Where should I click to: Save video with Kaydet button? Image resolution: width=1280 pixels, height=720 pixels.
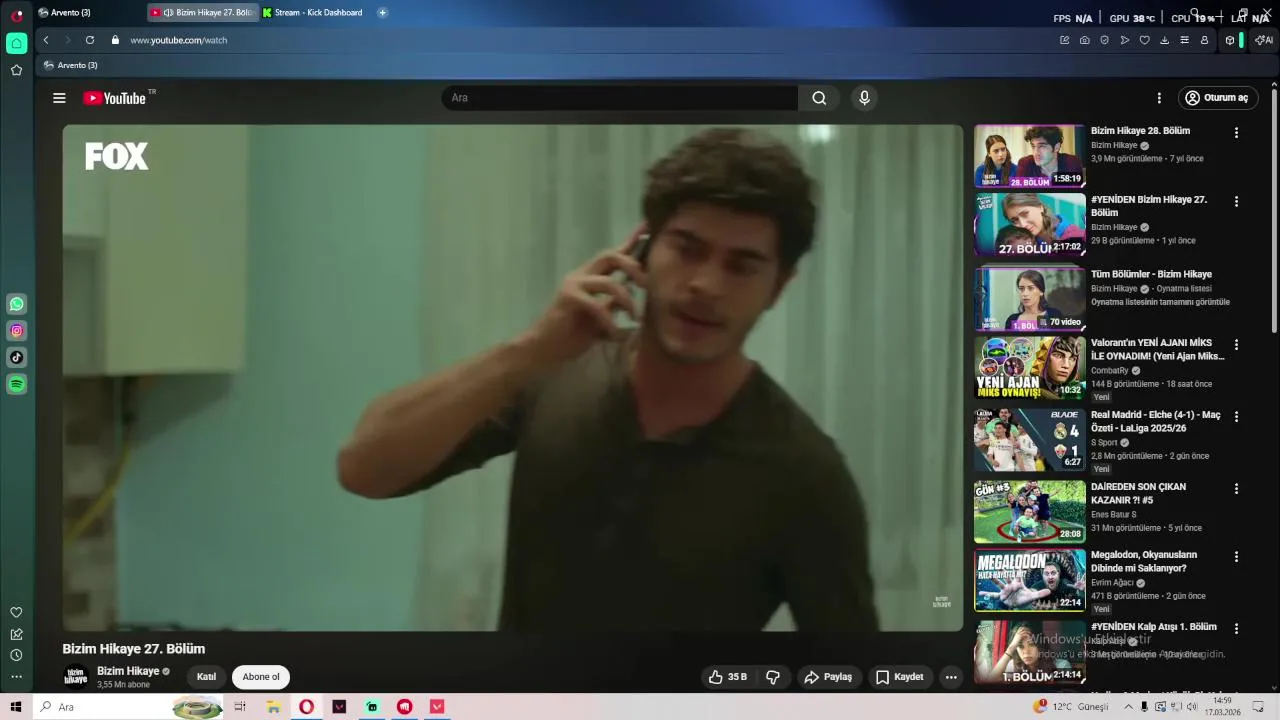899,677
